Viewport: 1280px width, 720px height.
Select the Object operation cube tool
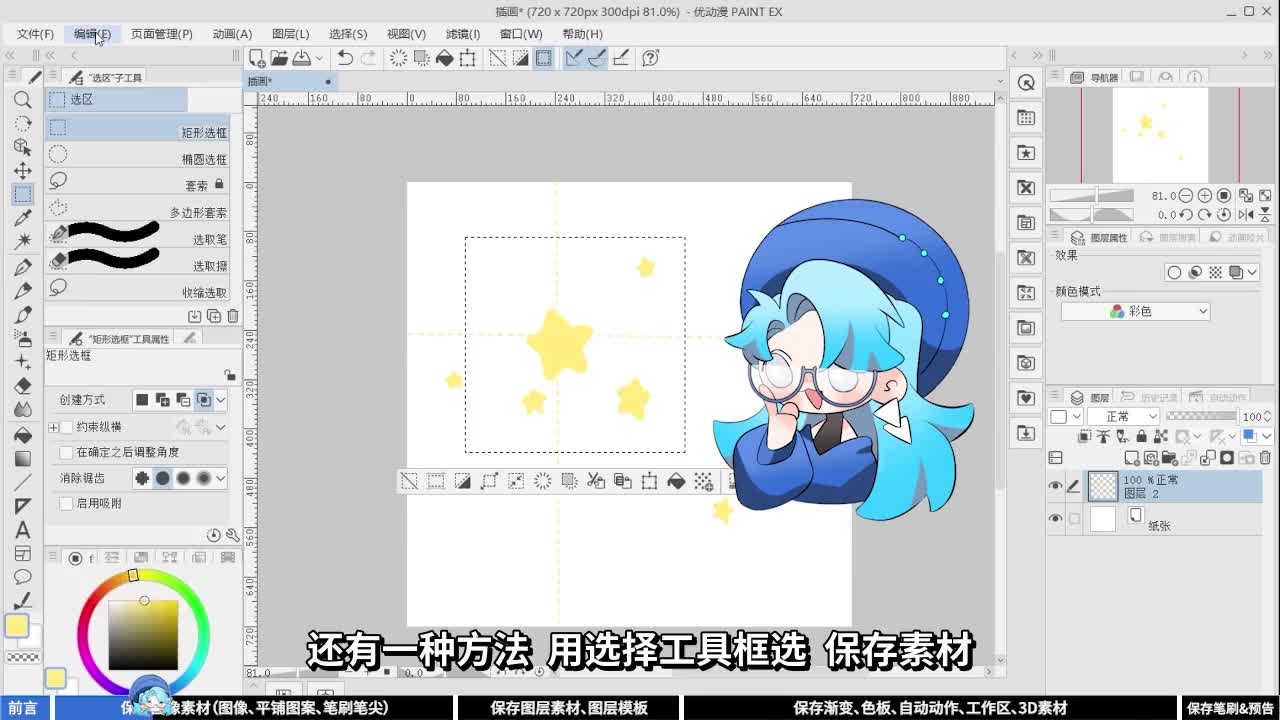coord(23,147)
